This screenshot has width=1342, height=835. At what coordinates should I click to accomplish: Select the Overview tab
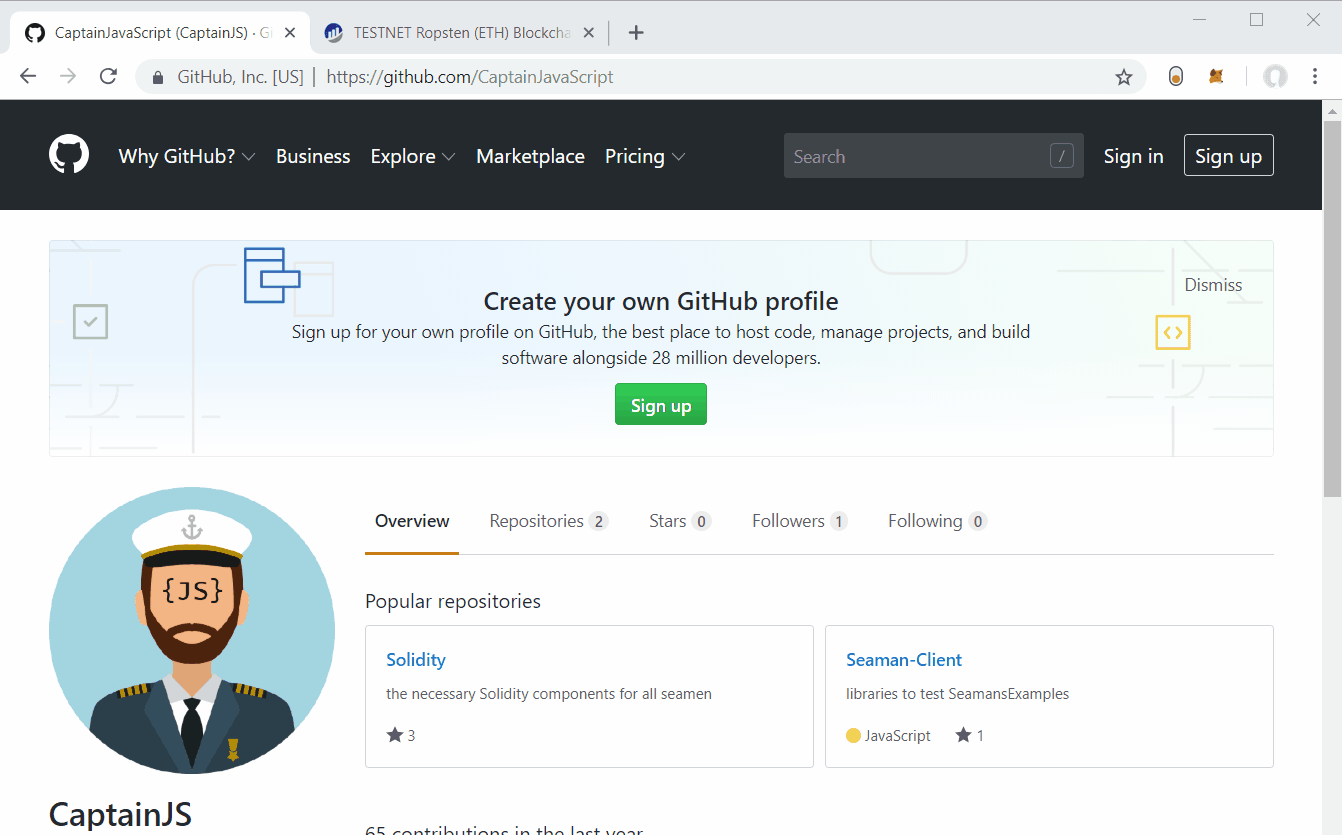412,521
